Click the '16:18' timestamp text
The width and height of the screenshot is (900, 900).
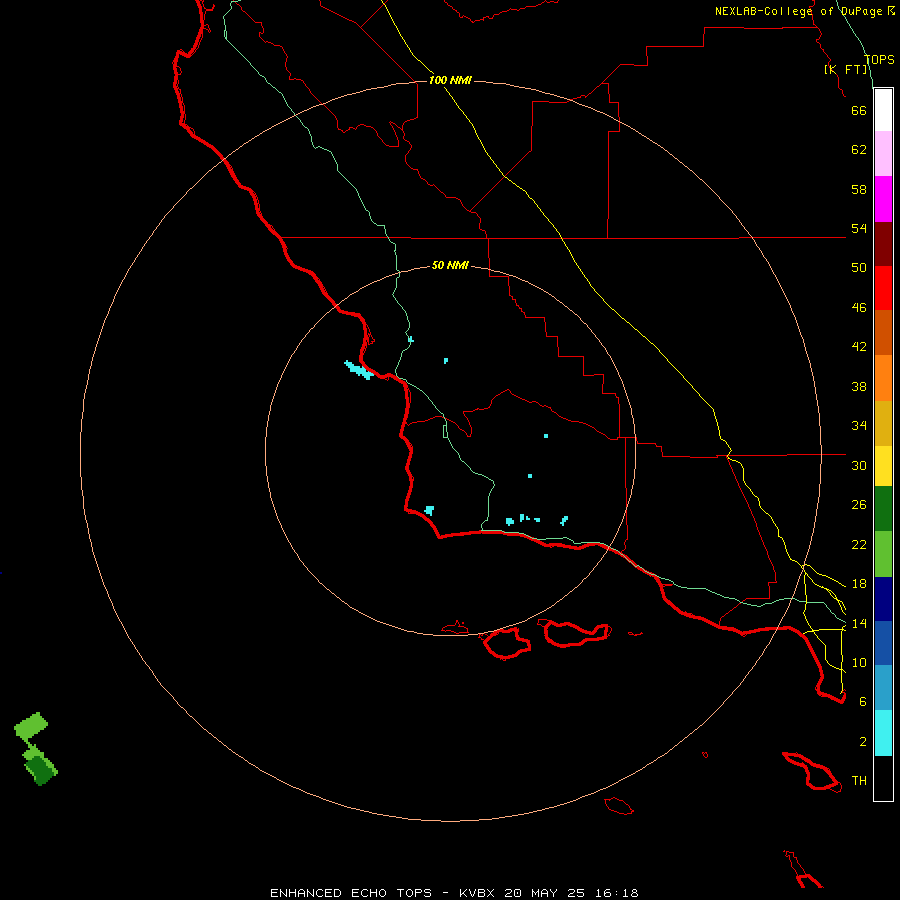click(617, 893)
